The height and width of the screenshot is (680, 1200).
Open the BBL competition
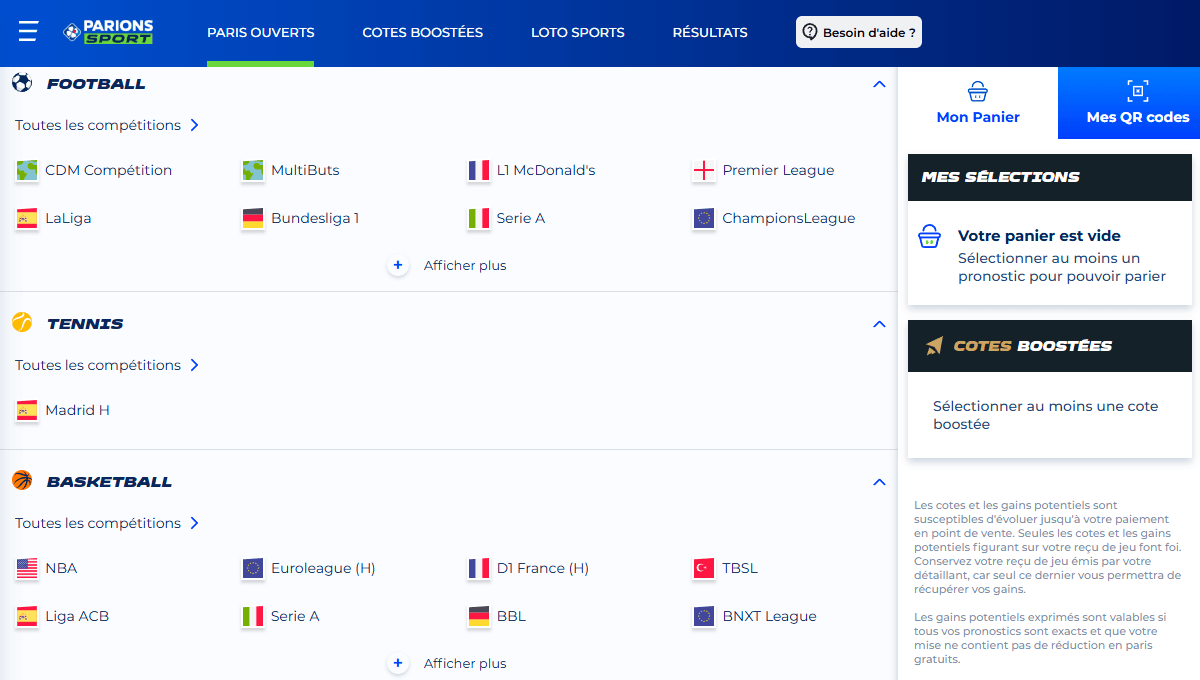tap(511, 616)
